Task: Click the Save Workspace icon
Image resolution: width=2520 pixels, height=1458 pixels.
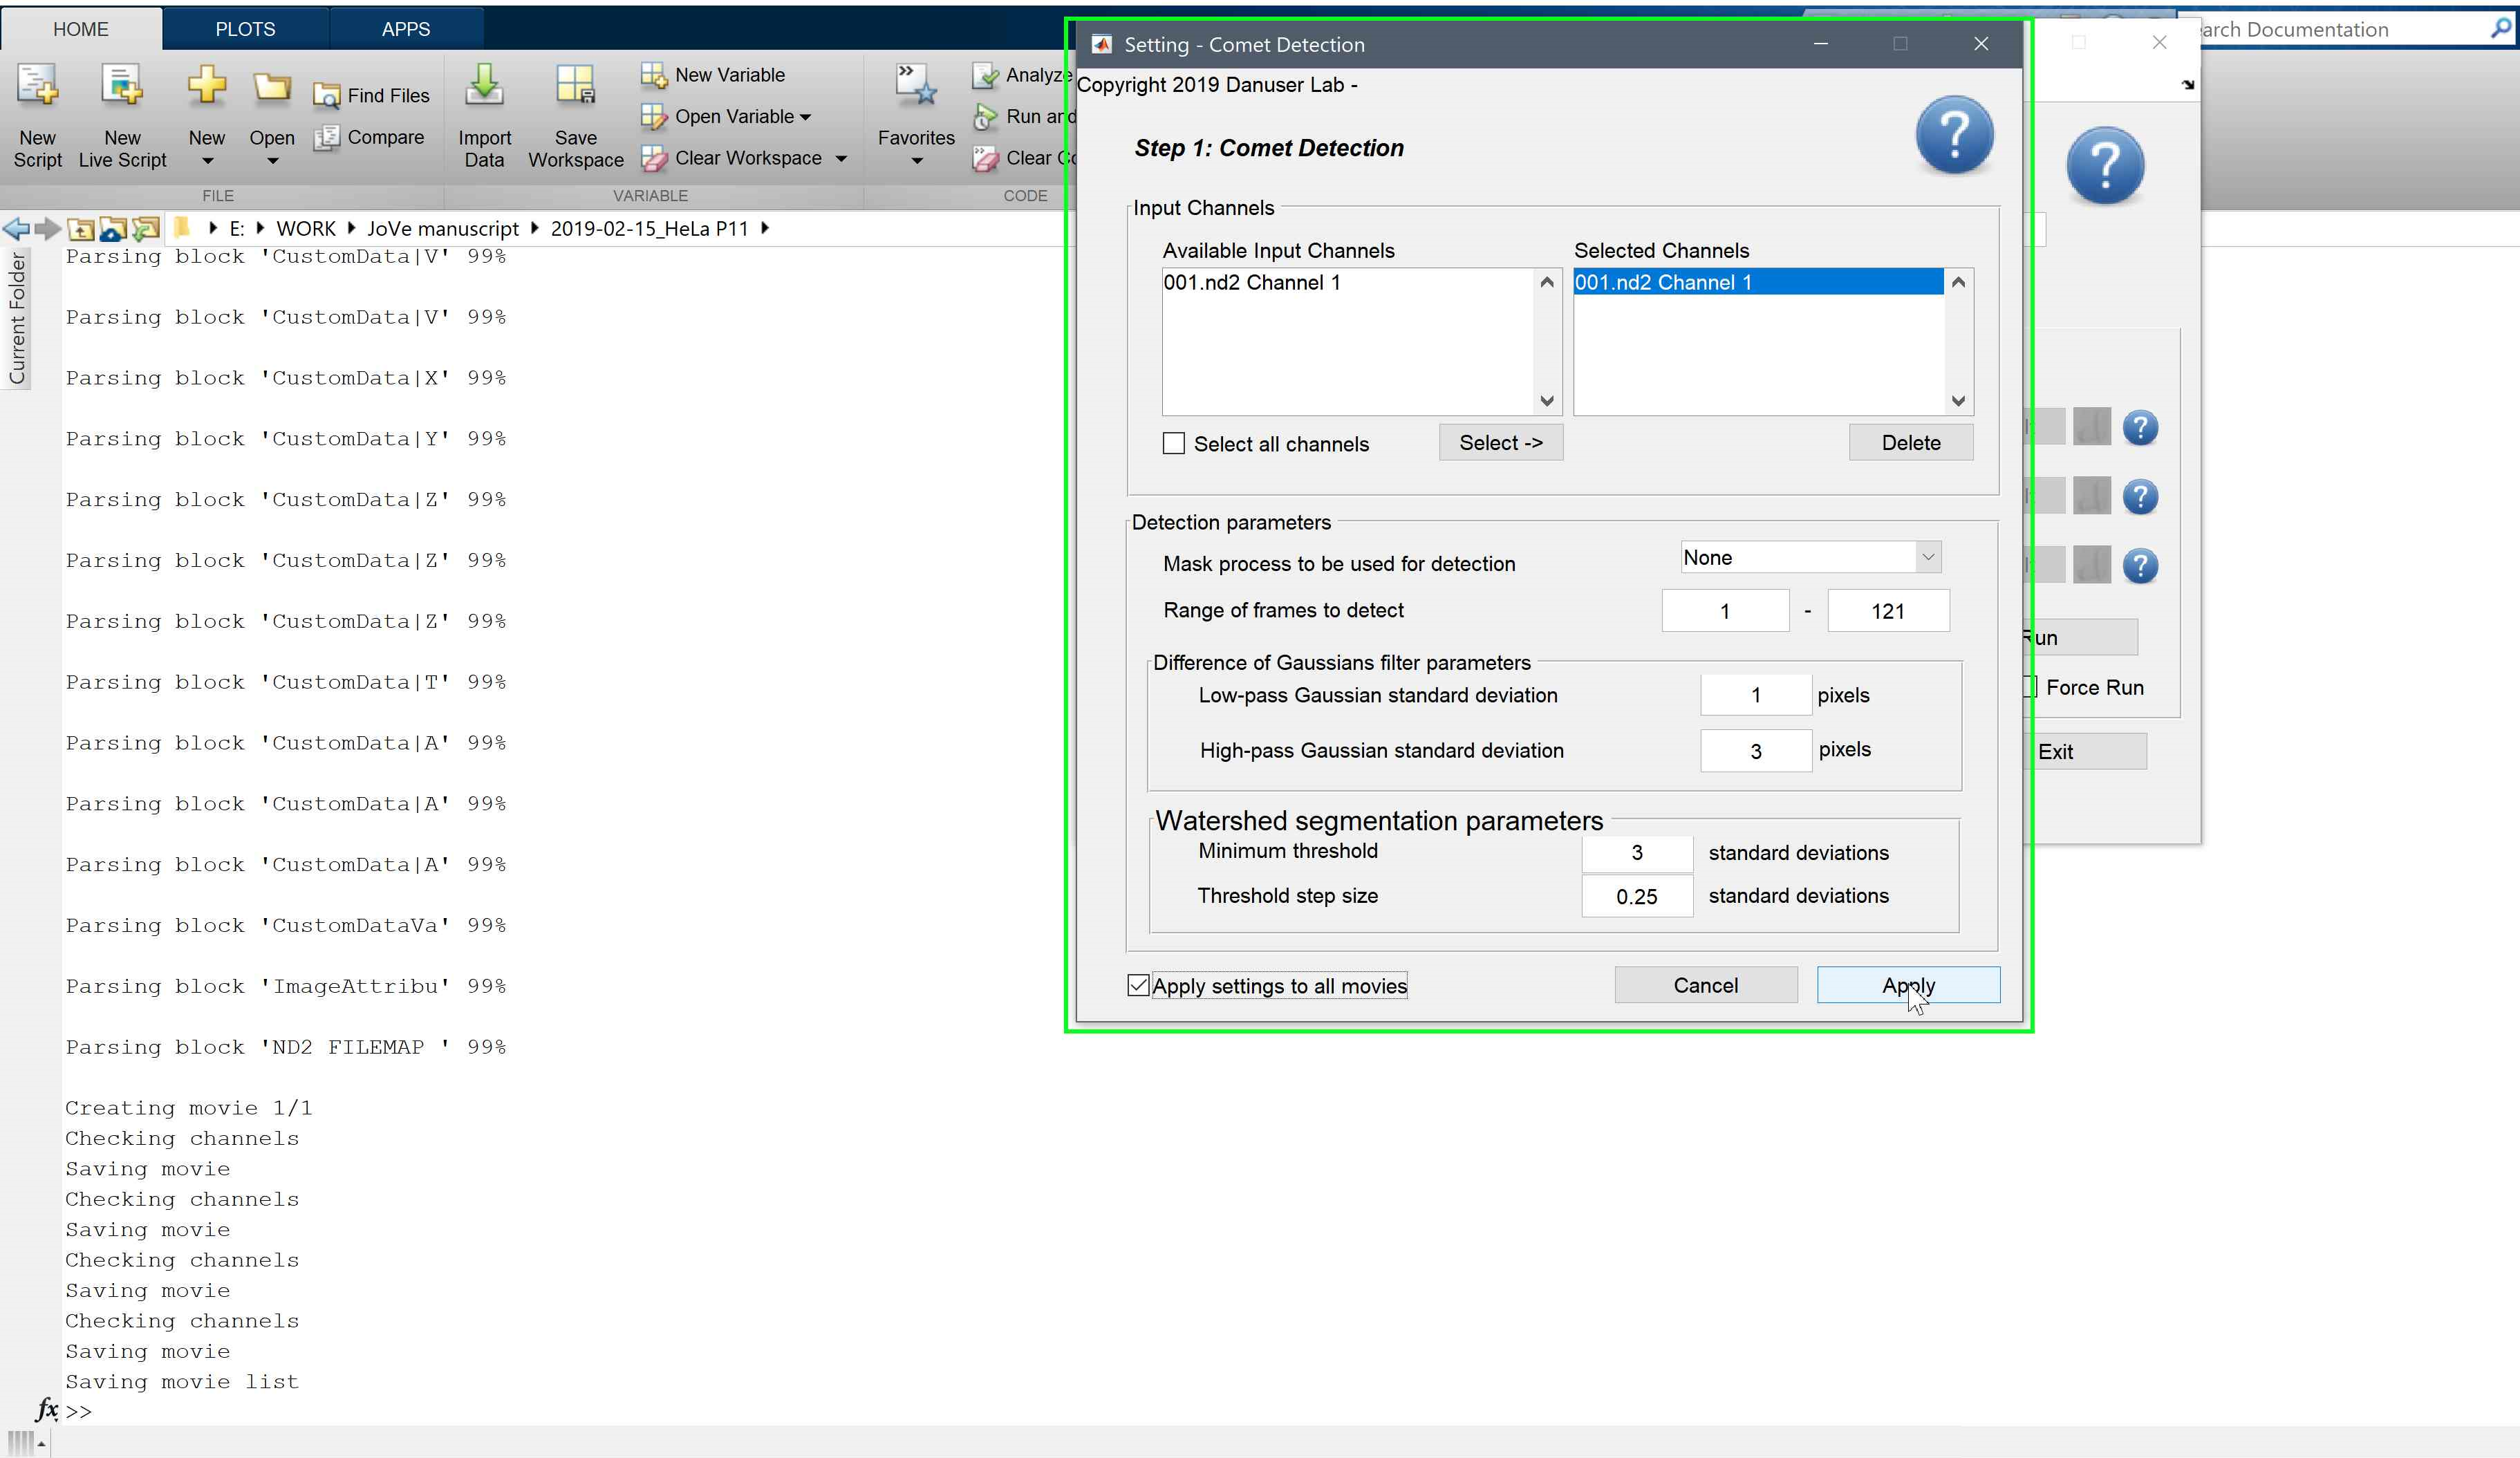Action: [575, 88]
